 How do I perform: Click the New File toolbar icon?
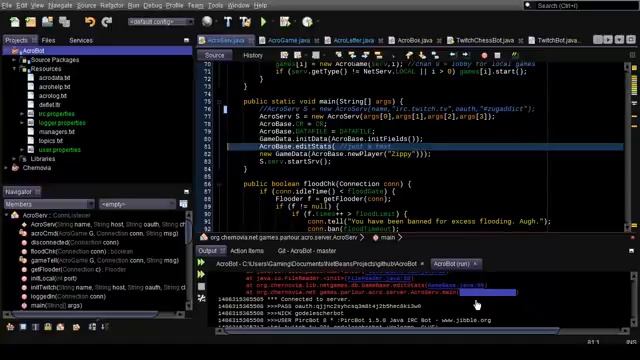[15, 22]
